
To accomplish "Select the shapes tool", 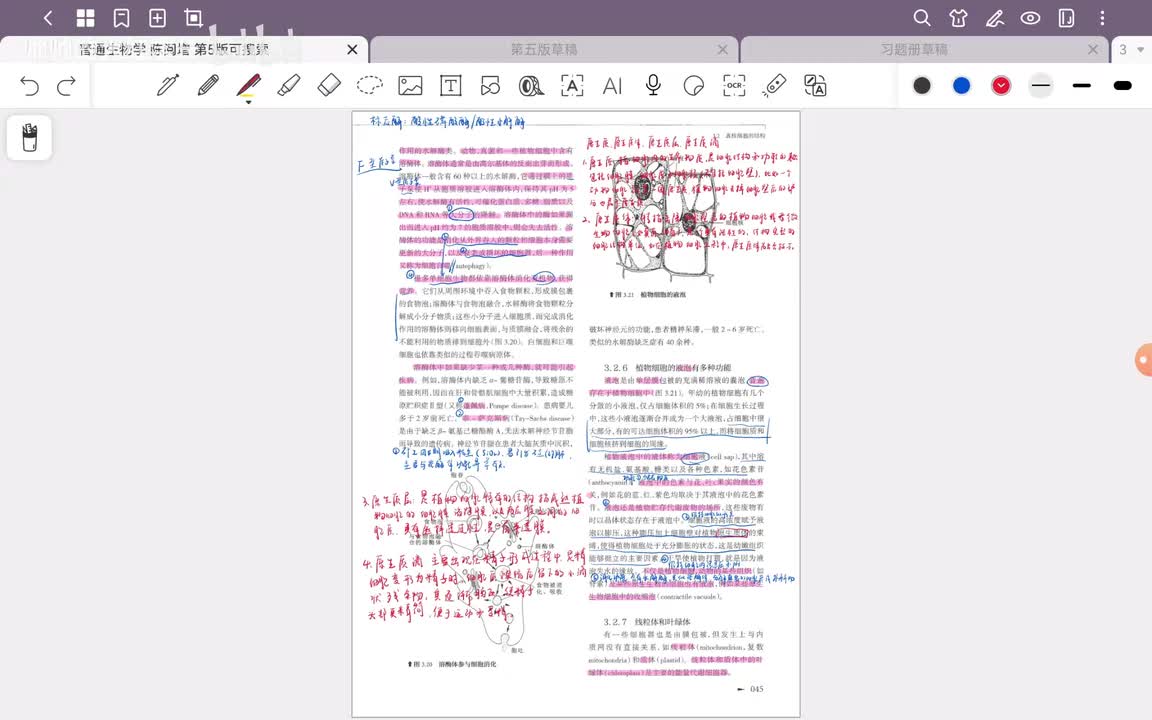I will 491,86.
